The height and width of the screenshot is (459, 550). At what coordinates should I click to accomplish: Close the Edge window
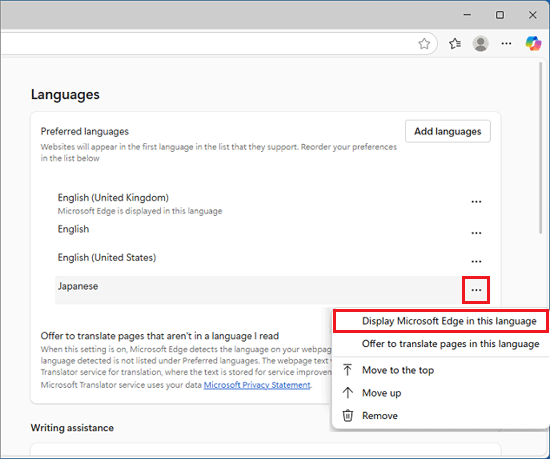point(532,15)
